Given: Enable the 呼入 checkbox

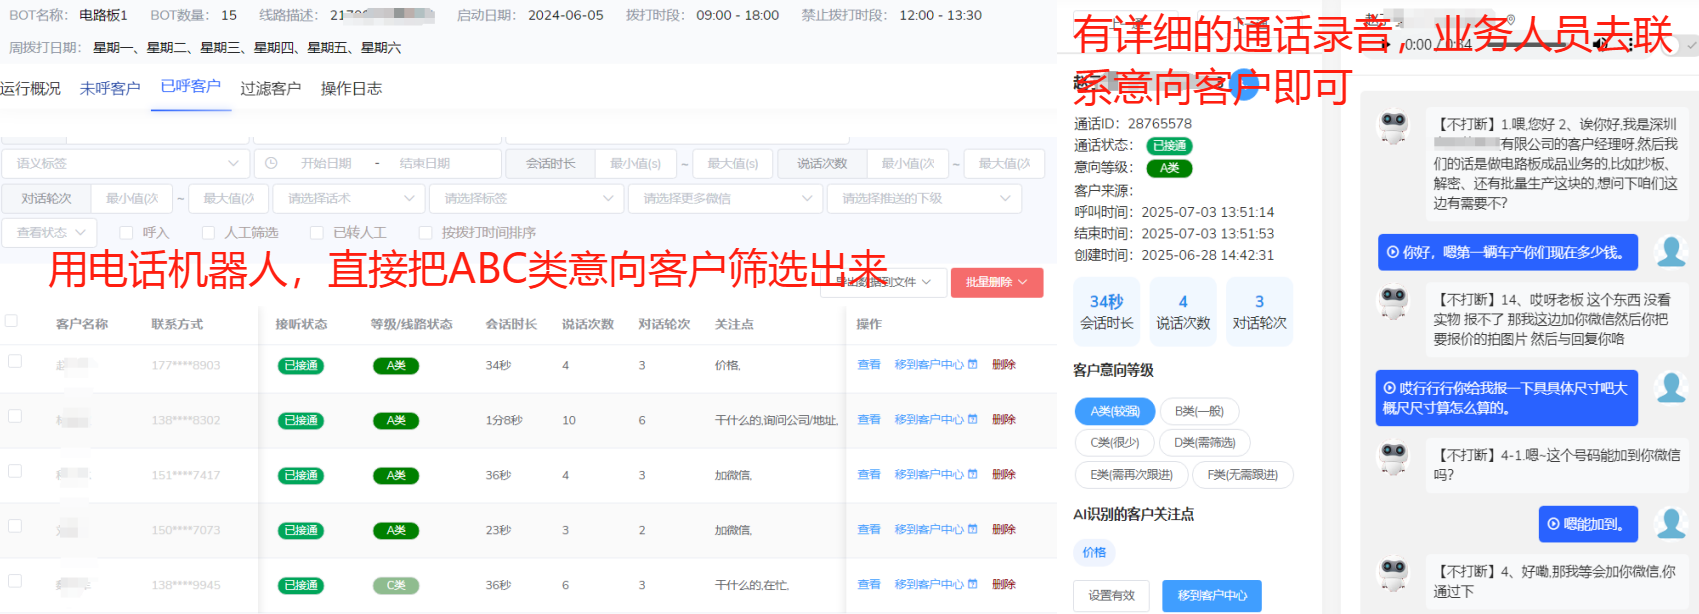Looking at the screenshot, I should coord(126,233).
